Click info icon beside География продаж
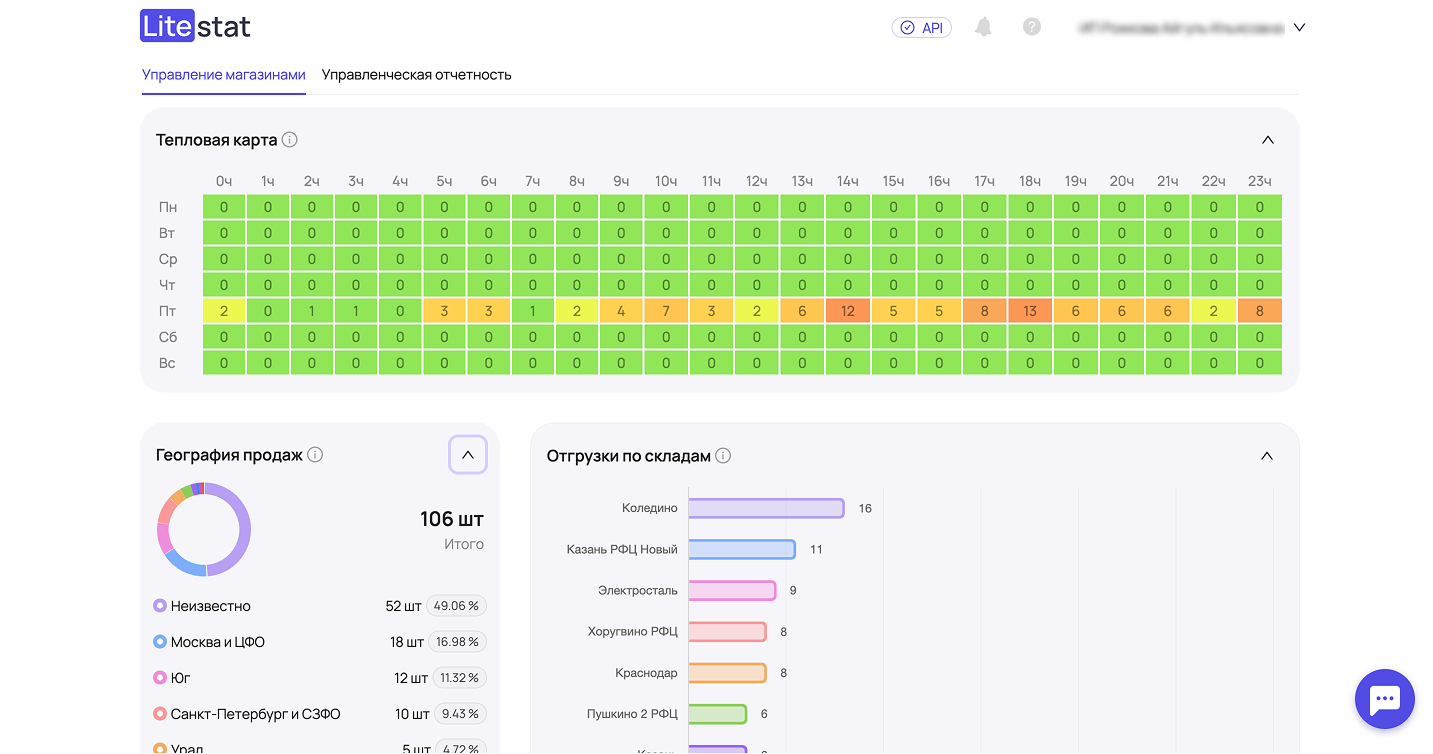Viewport: 1433px width, 754px height. click(315, 455)
